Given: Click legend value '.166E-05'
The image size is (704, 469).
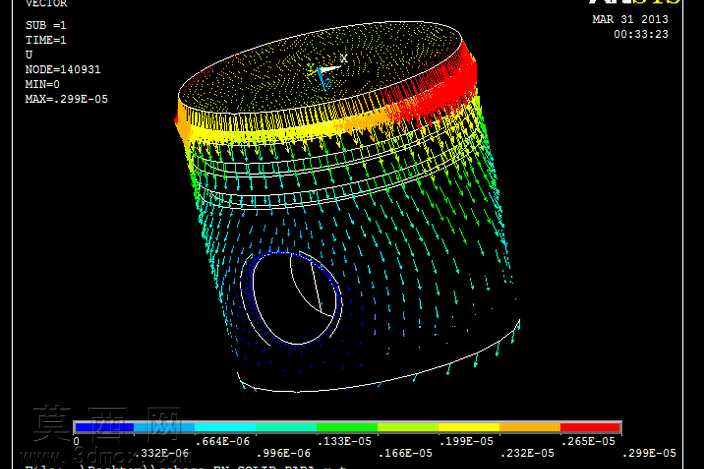Looking at the screenshot, I should click(x=405, y=453).
